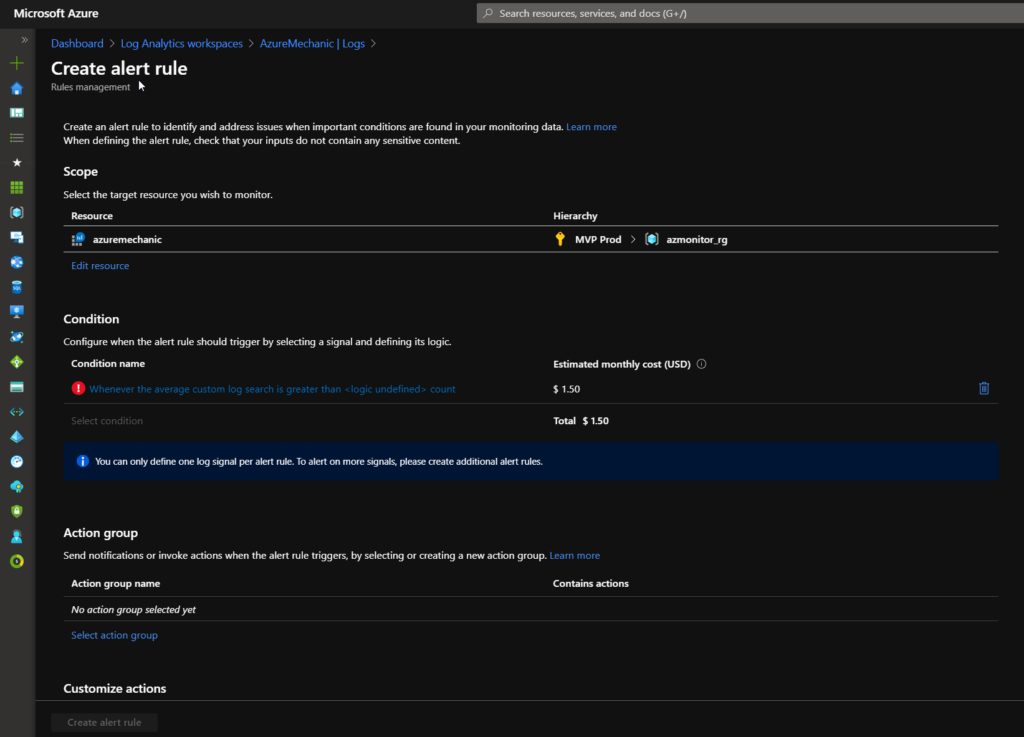Open SQL databases icon
The width and height of the screenshot is (1024, 737).
click(x=17, y=287)
